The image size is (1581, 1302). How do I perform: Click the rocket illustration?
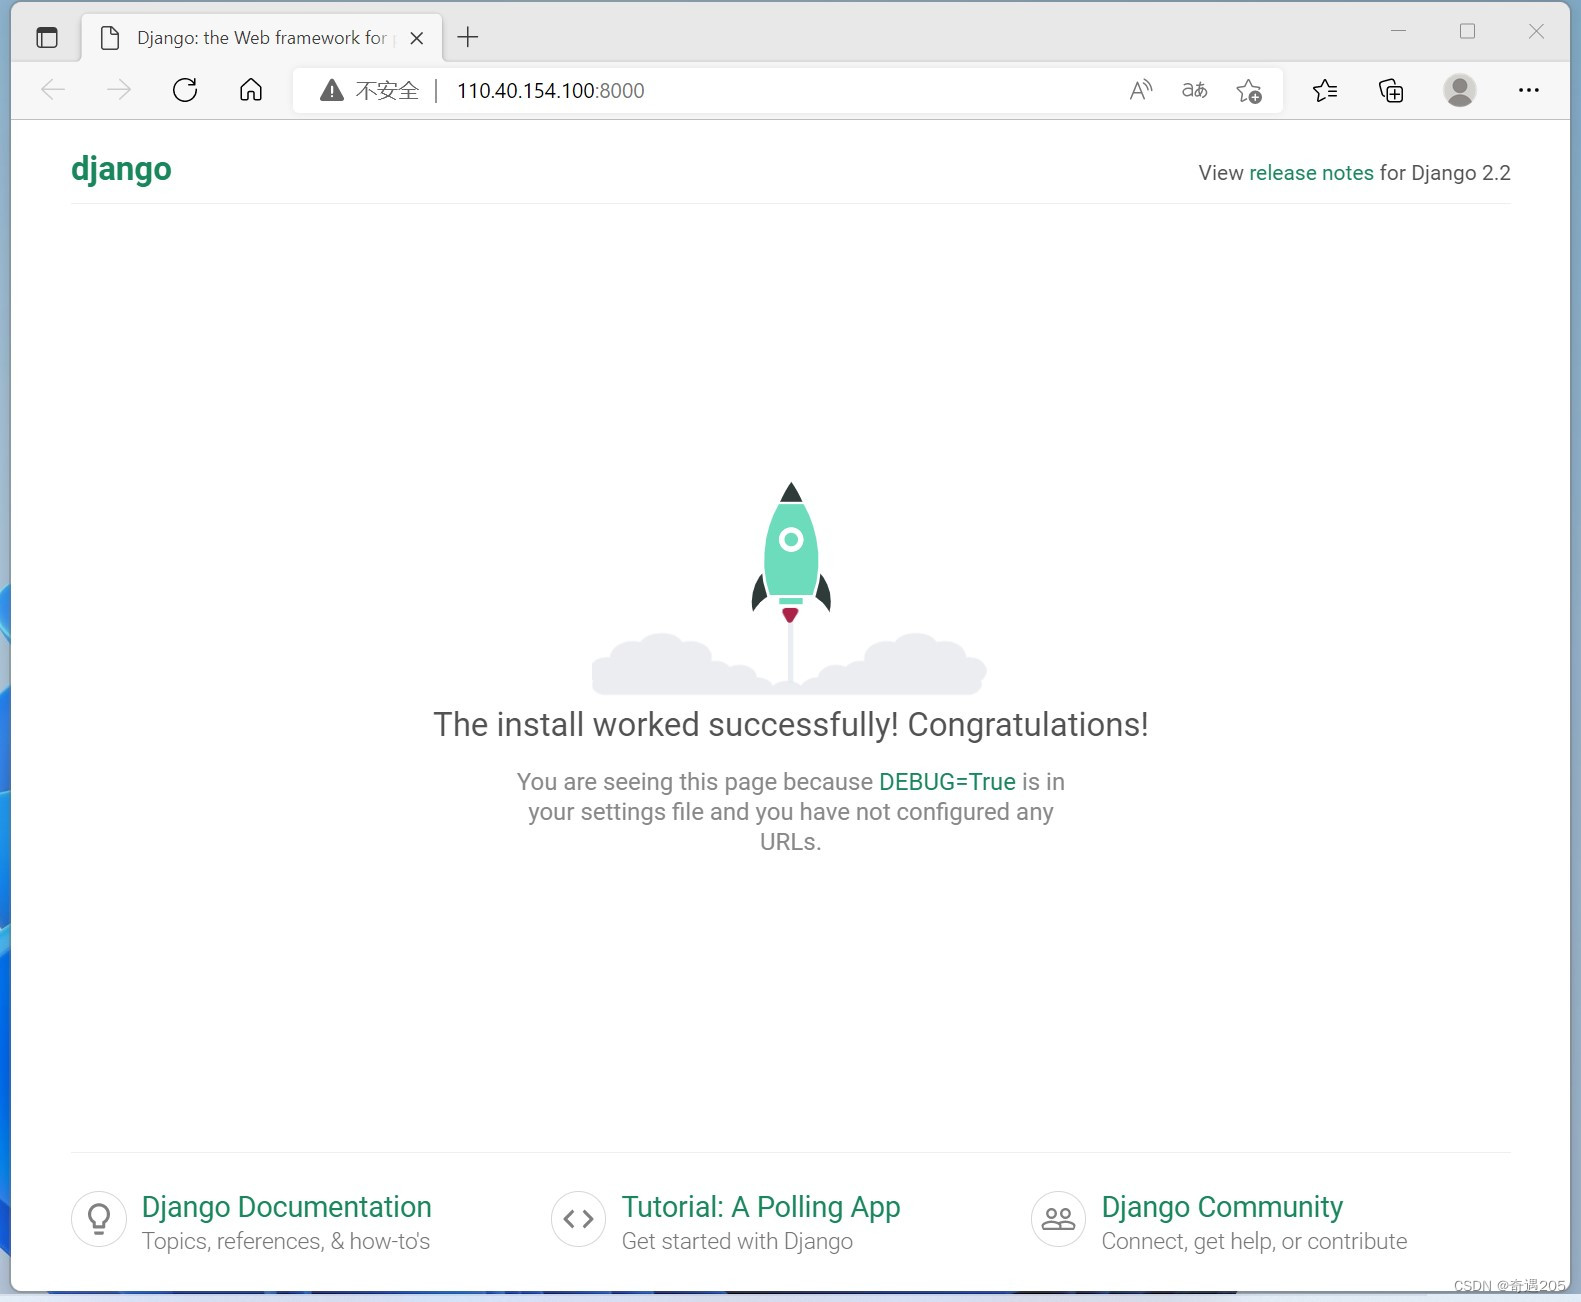pyautogui.click(x=790, y=588)
